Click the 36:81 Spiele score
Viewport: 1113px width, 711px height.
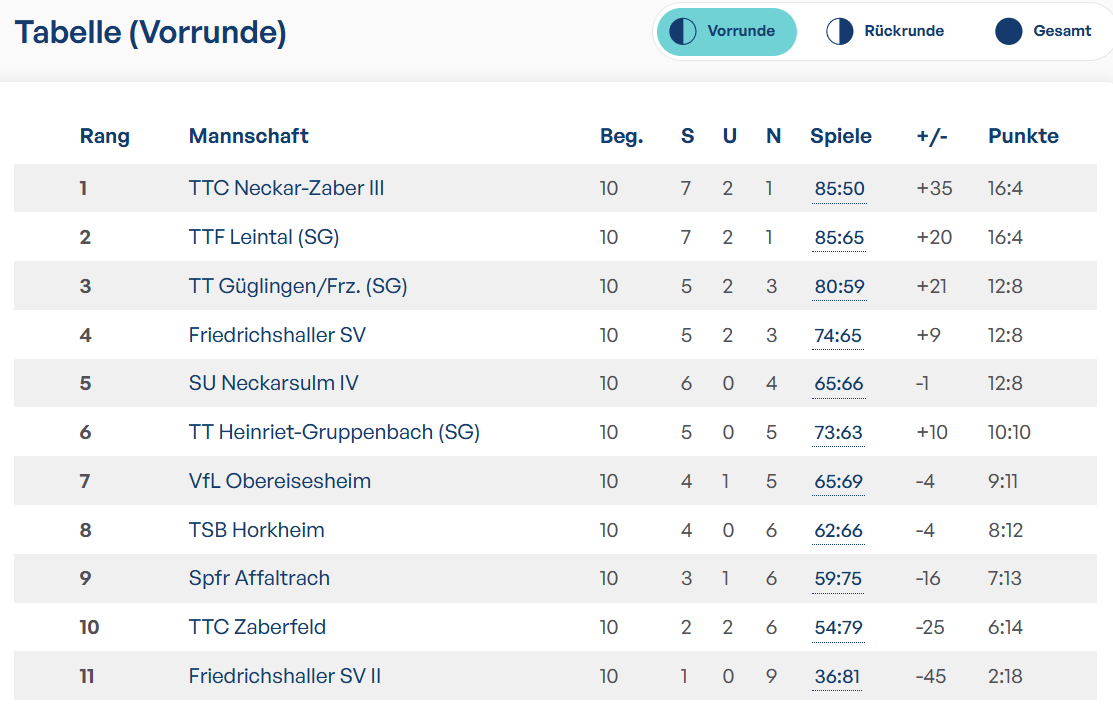pyautogui.click(x=837, y=677)
